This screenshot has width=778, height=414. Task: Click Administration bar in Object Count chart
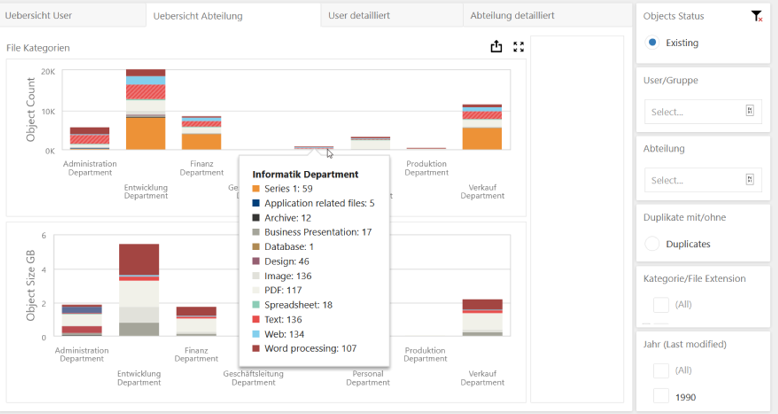pos(89,139)
